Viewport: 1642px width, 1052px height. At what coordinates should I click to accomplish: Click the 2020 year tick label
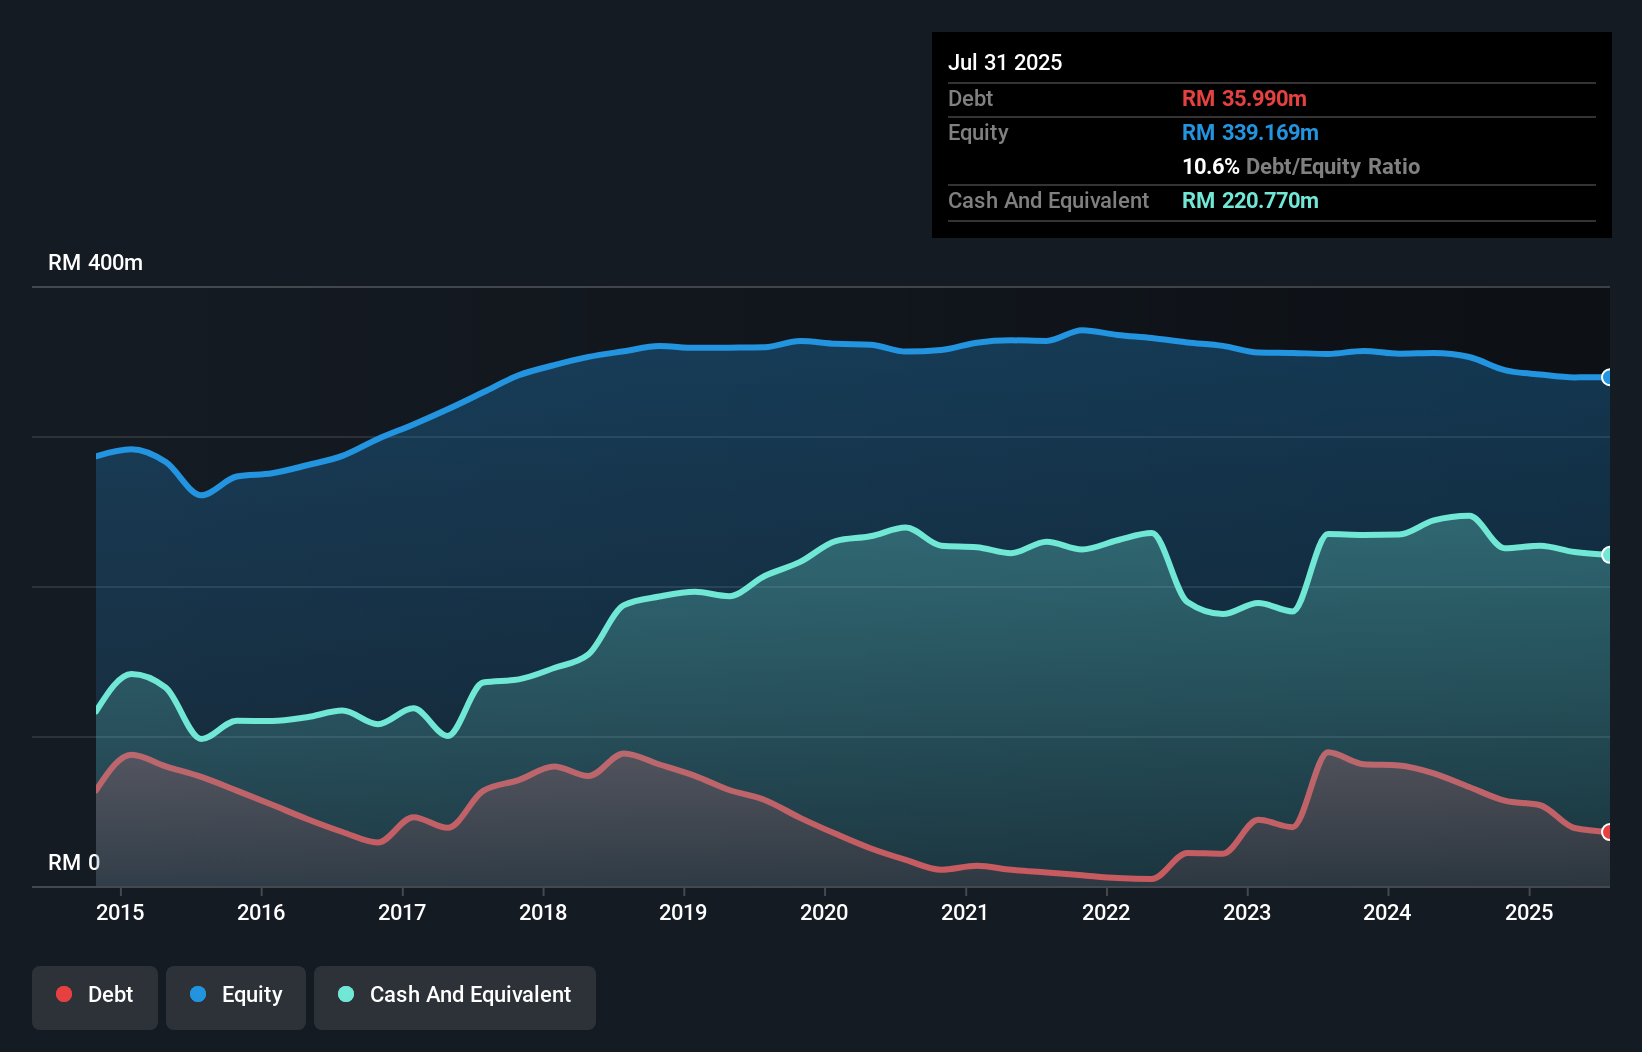(x=824, y=912)
